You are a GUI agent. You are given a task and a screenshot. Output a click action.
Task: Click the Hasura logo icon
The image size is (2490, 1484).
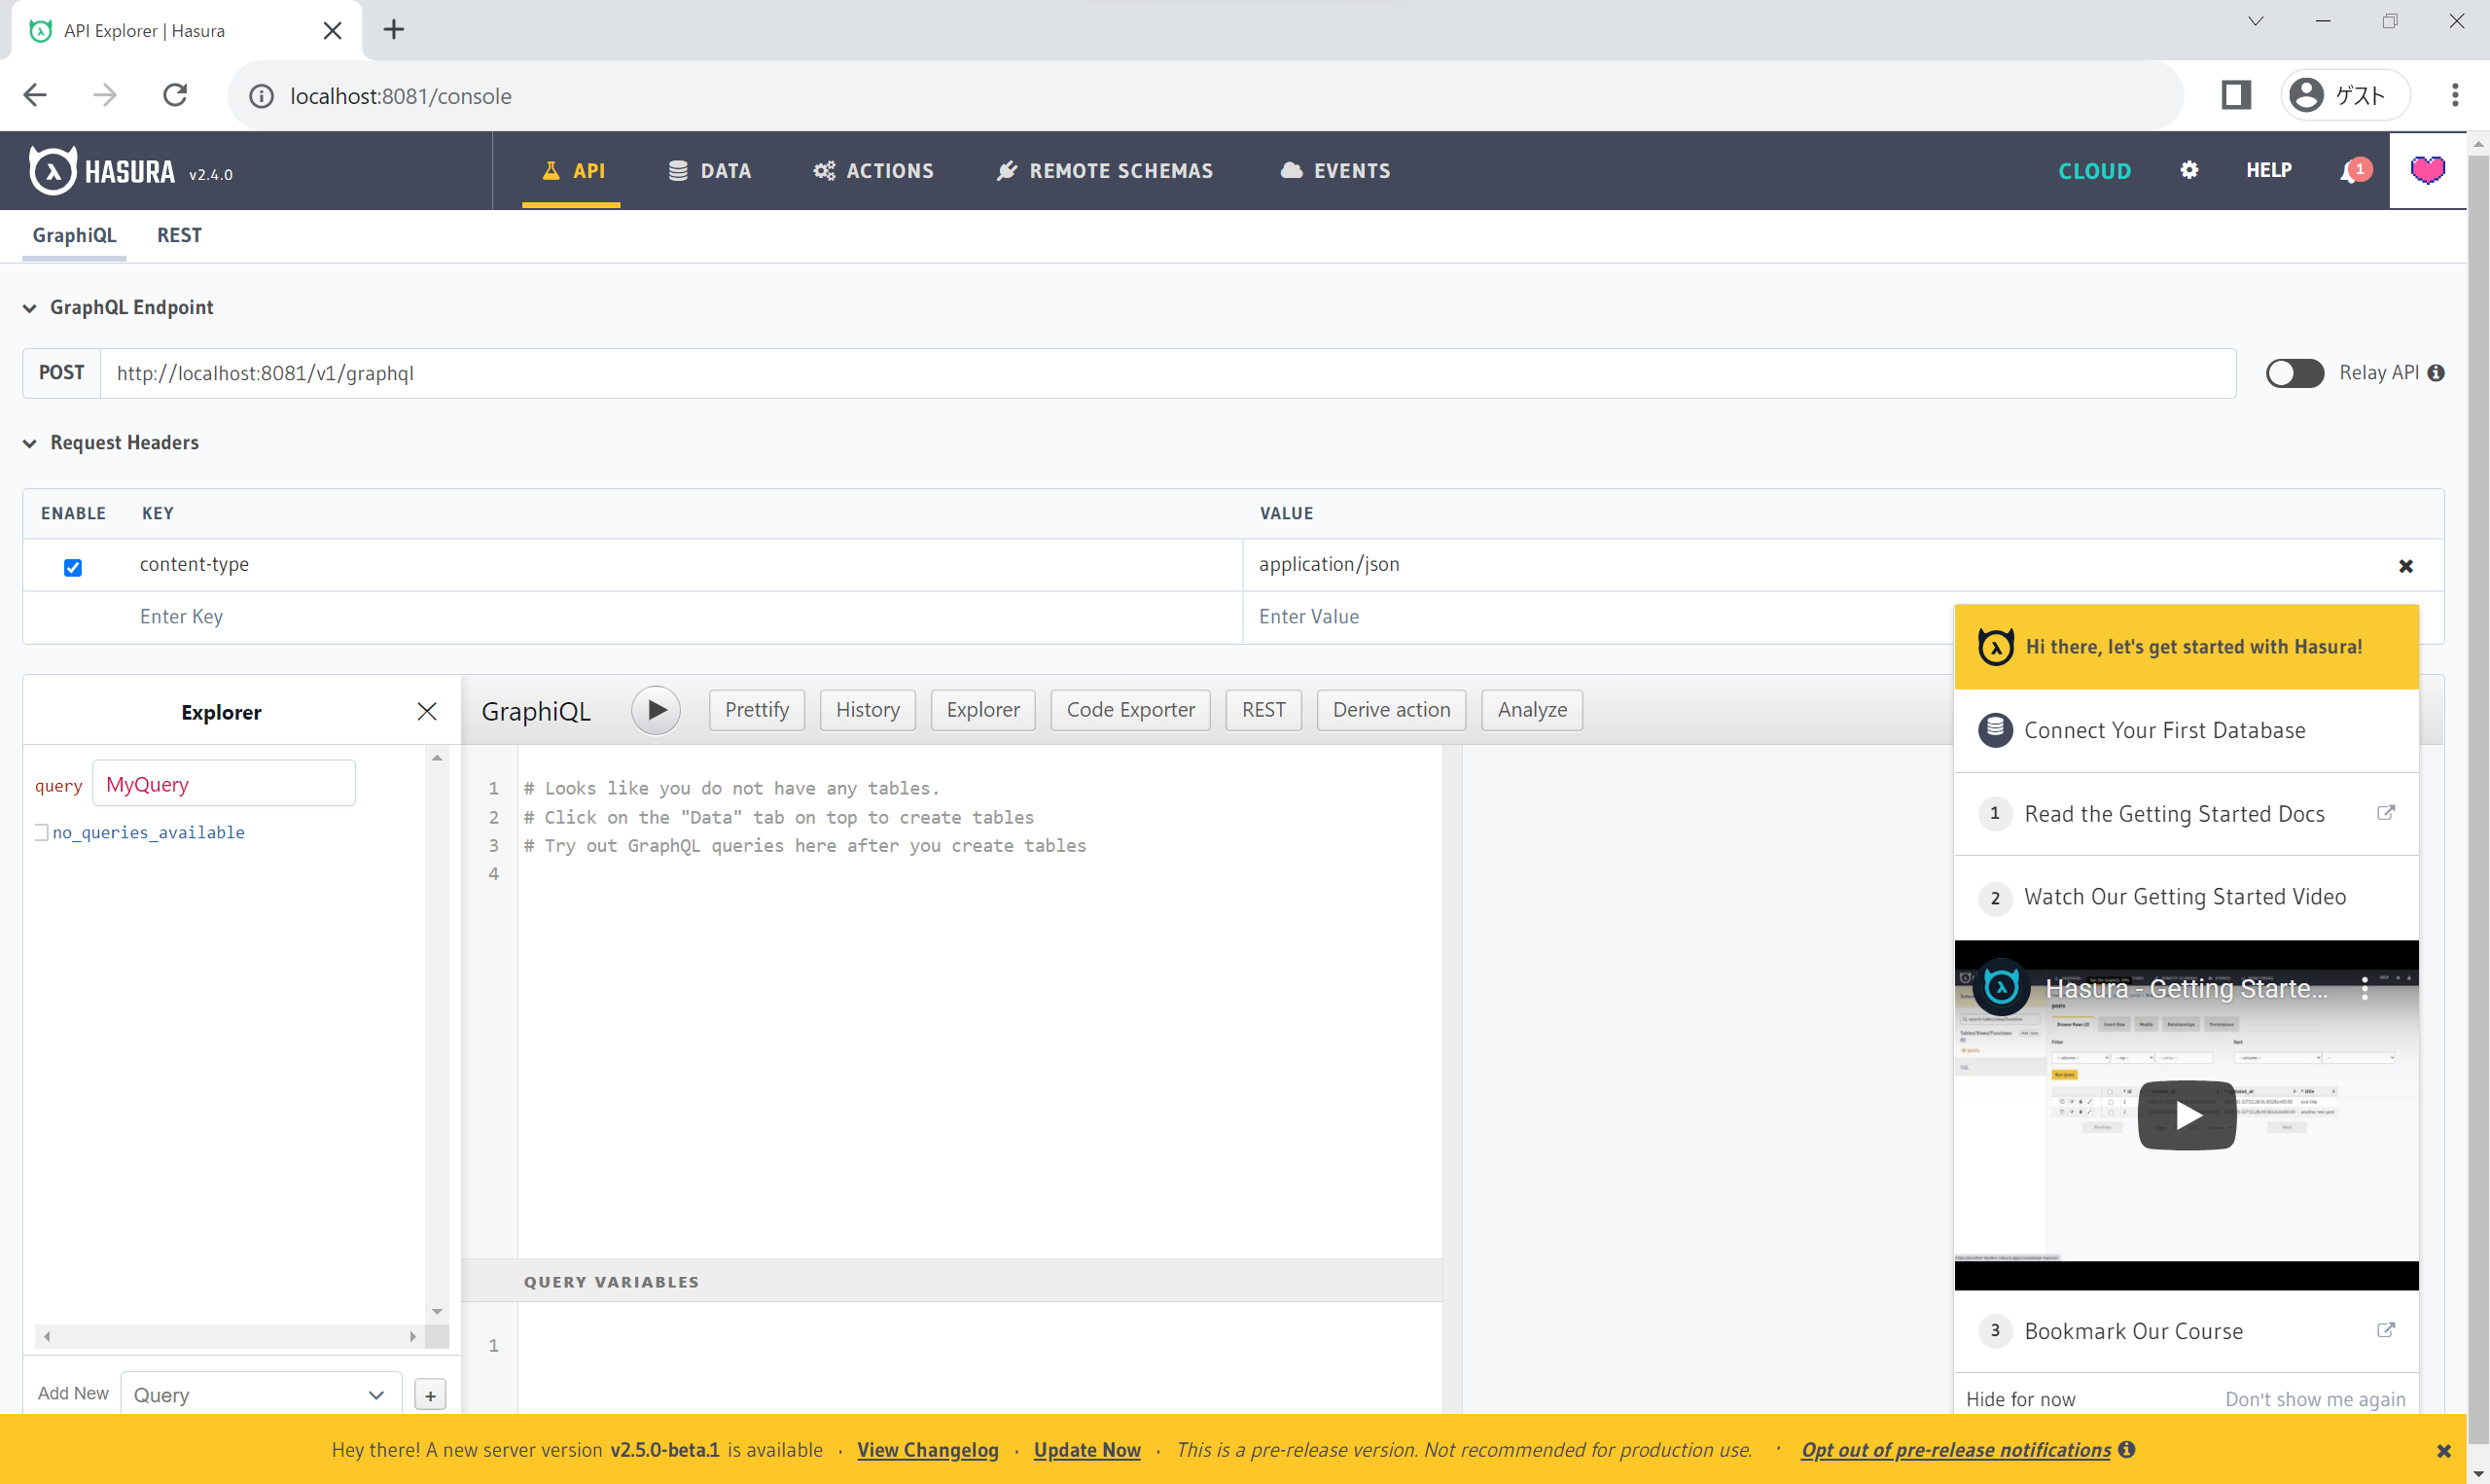(x=52, y=171)
